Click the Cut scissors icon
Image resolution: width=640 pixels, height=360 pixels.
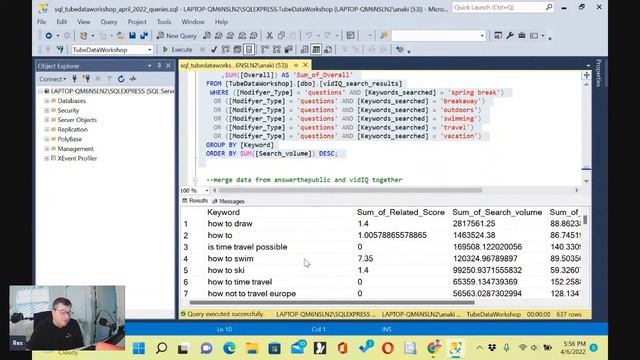tap(269, 36)
